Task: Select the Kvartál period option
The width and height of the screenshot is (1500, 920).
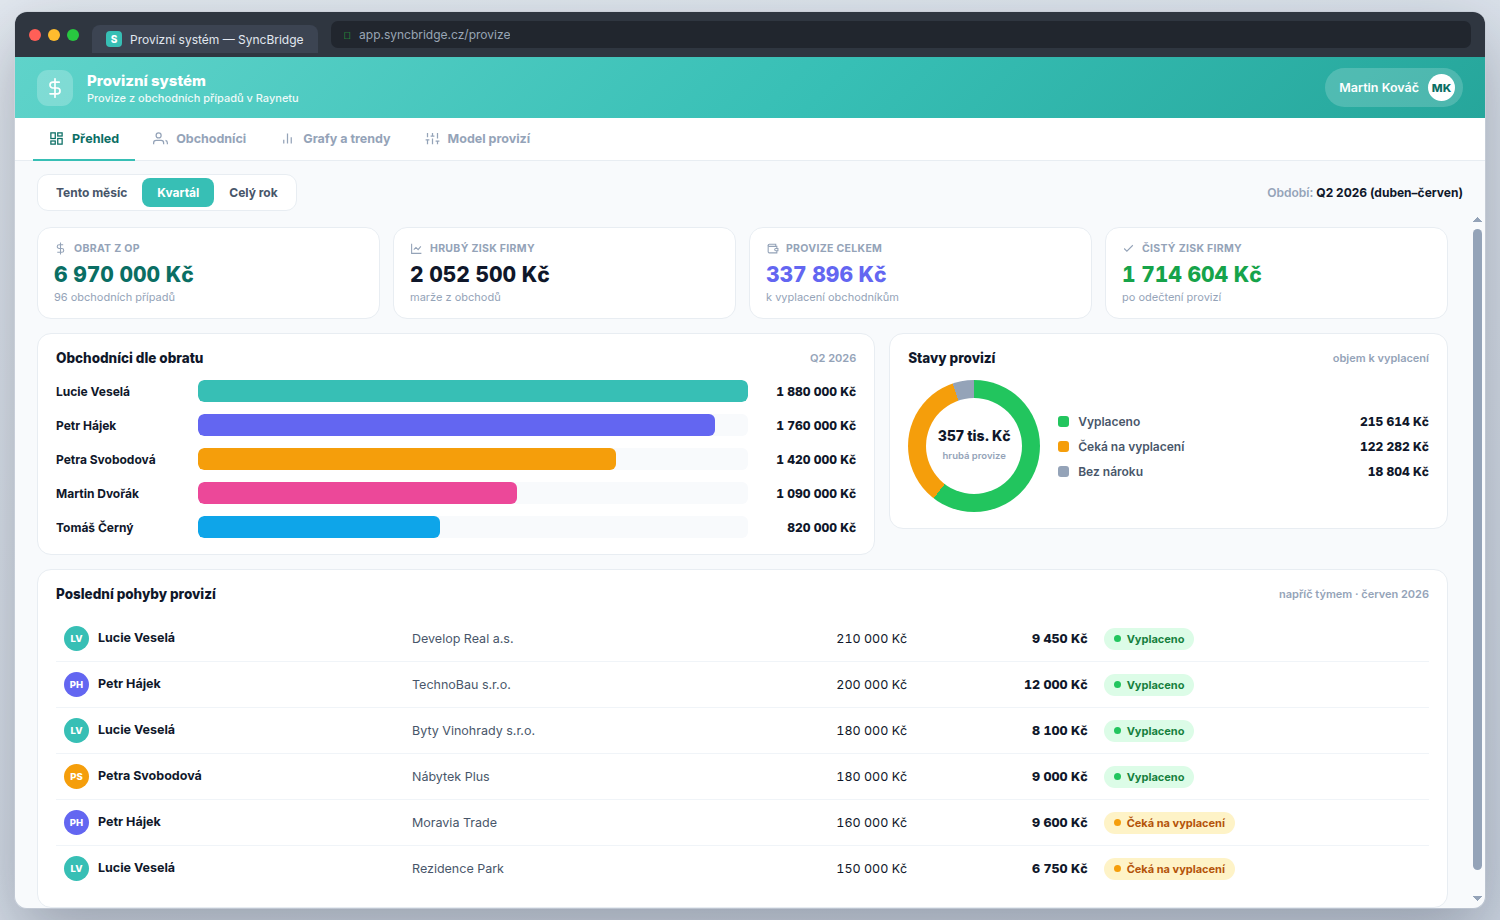Action: [x=178, y=193]
